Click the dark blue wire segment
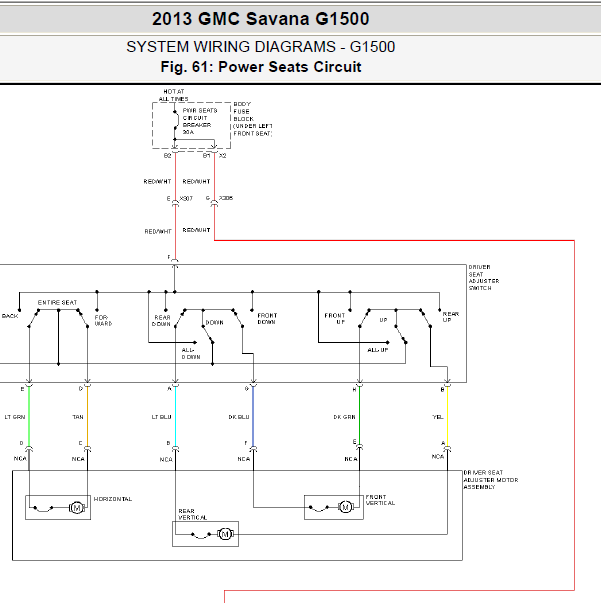This screenshot has width=601, height=603. pos(253,417)
